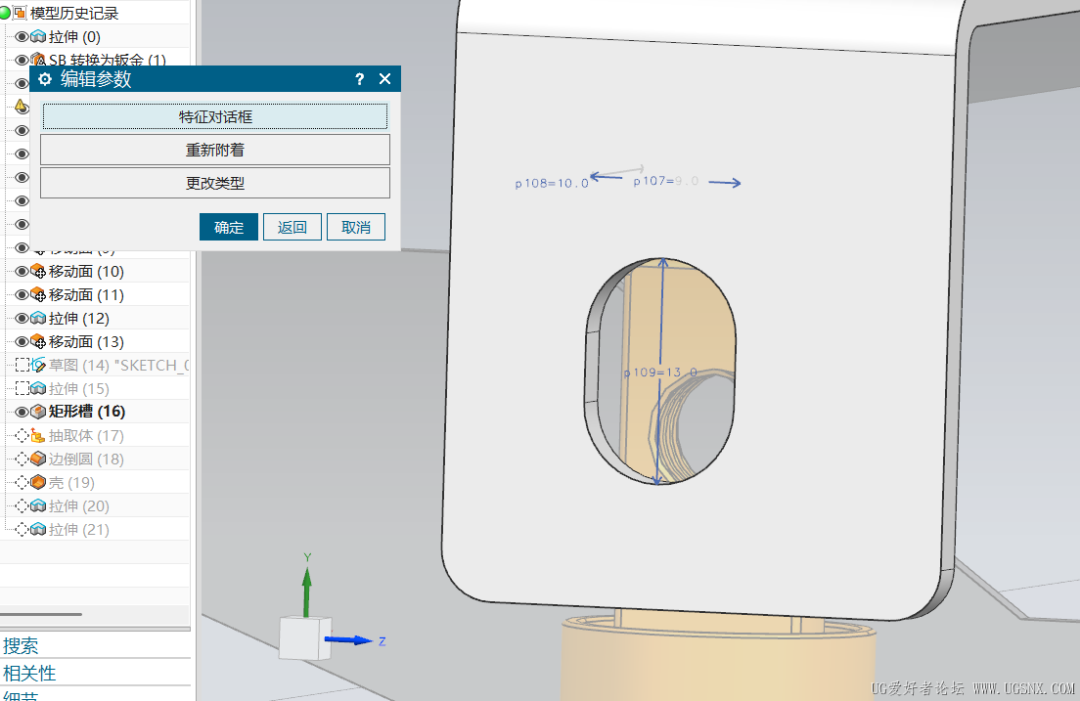Select 拉伸 (20) in the history tree
Screen dimensions: 1080x701
(79, 505)
